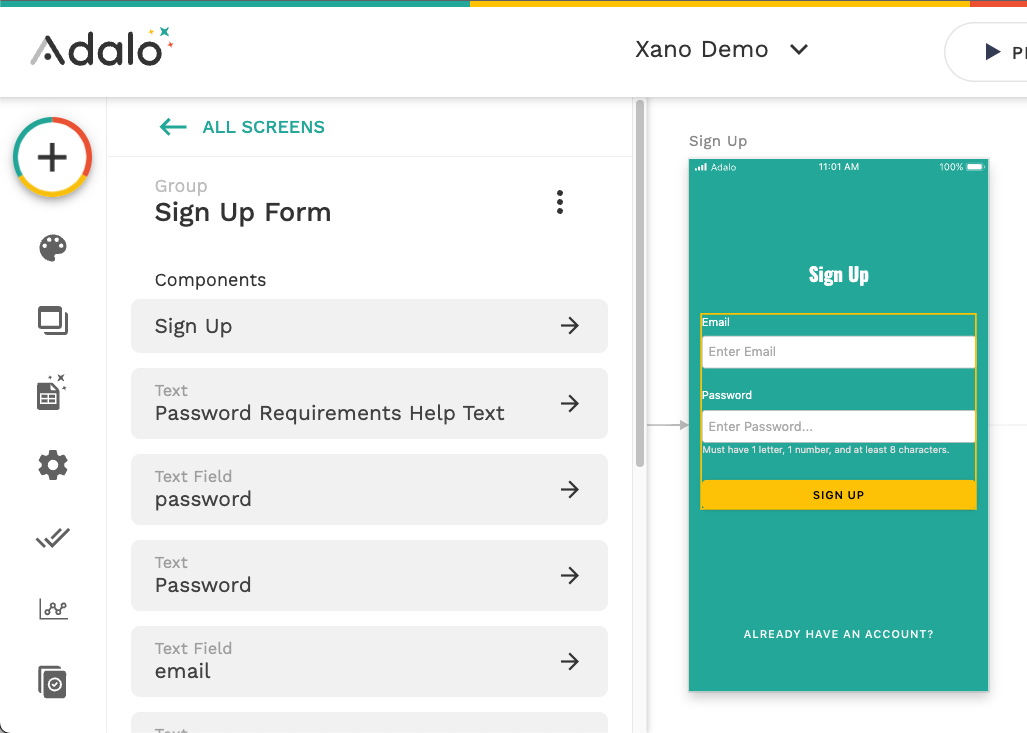Expand the password Text Field component

tap(369, 489)
